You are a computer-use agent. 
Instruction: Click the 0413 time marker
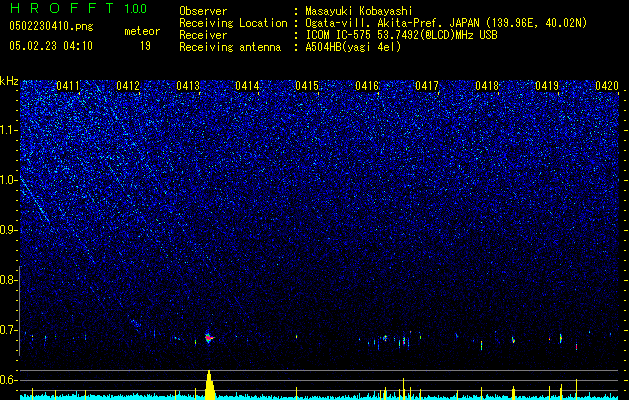point(188,86)
